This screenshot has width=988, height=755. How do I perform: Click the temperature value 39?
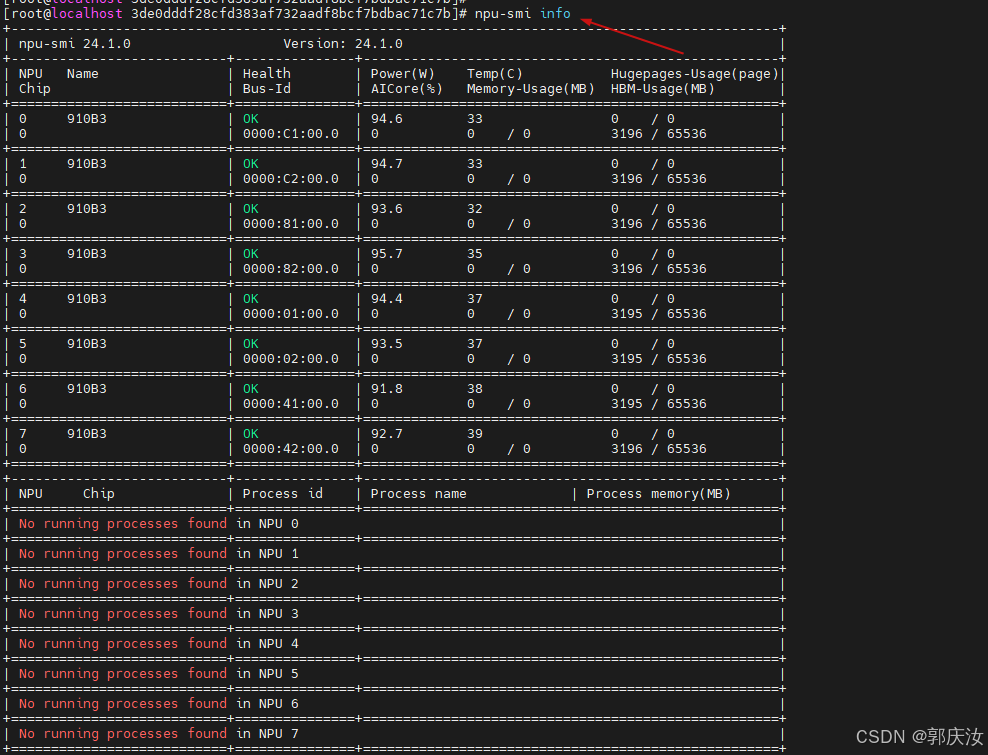474,434
